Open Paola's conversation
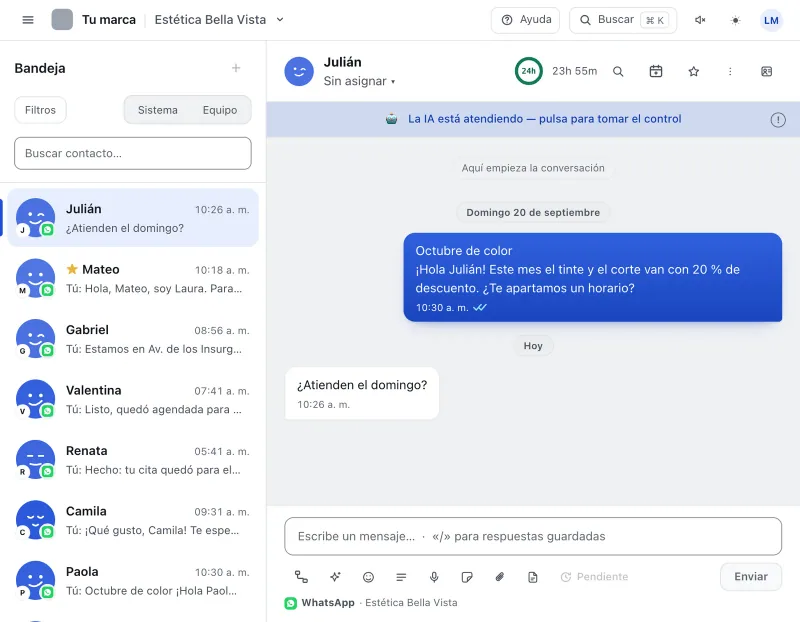The height and width of the screenshot is (622, 800). 133,580
